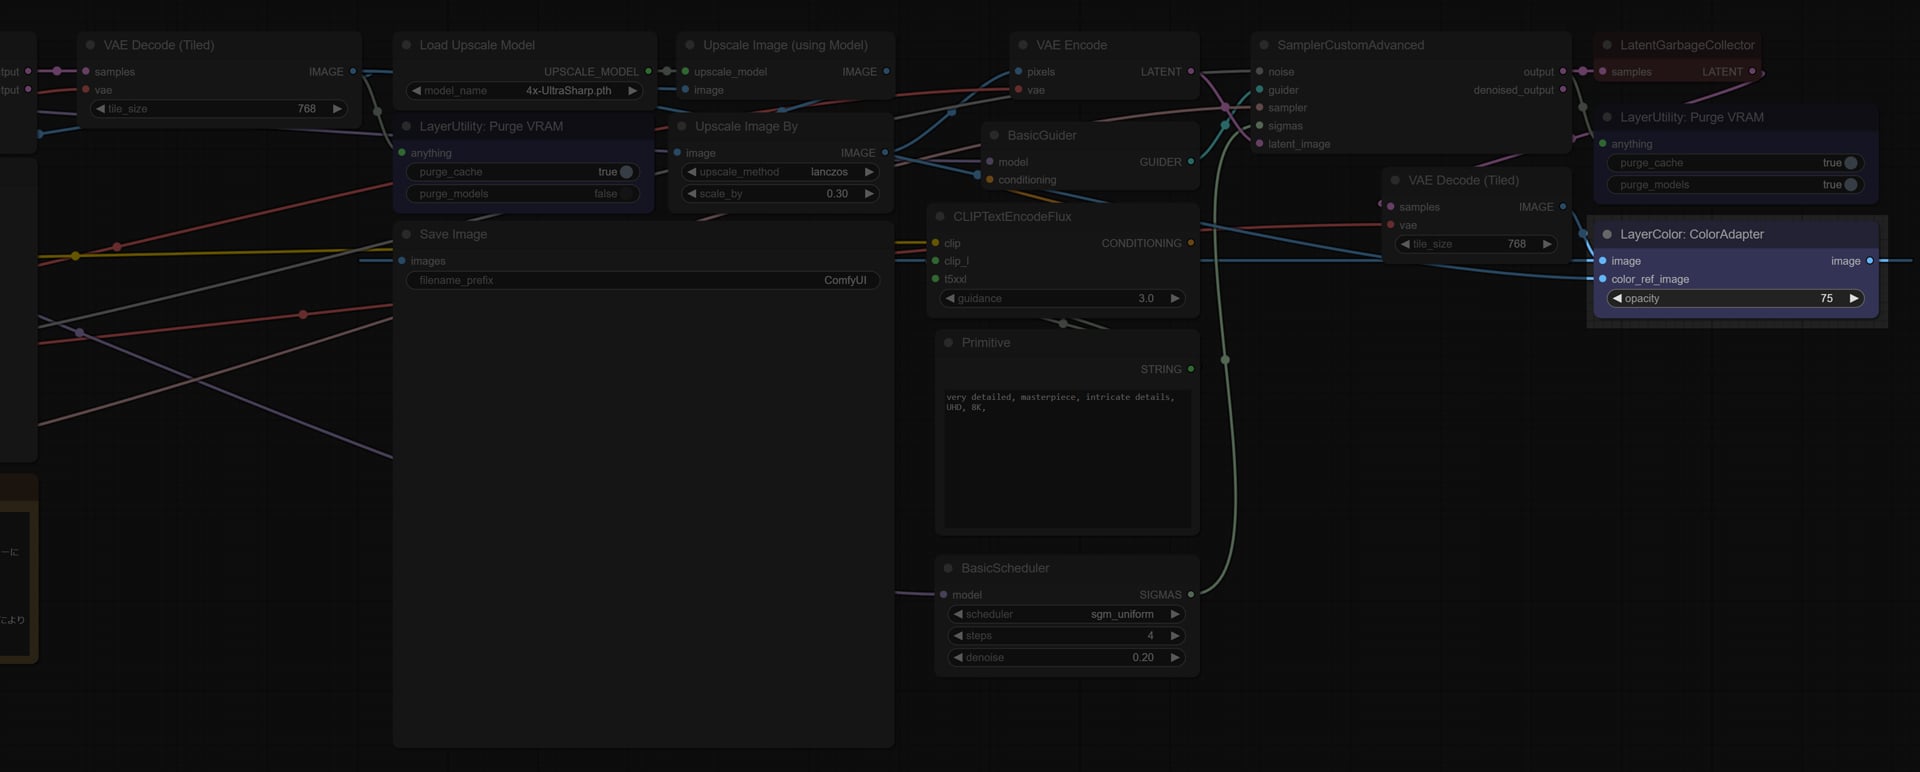The height and width of the screenshot is (772, 1920).
Task: Toggle purge_models currently set to false
Action: pyautogui.click(x=523, y=193)
